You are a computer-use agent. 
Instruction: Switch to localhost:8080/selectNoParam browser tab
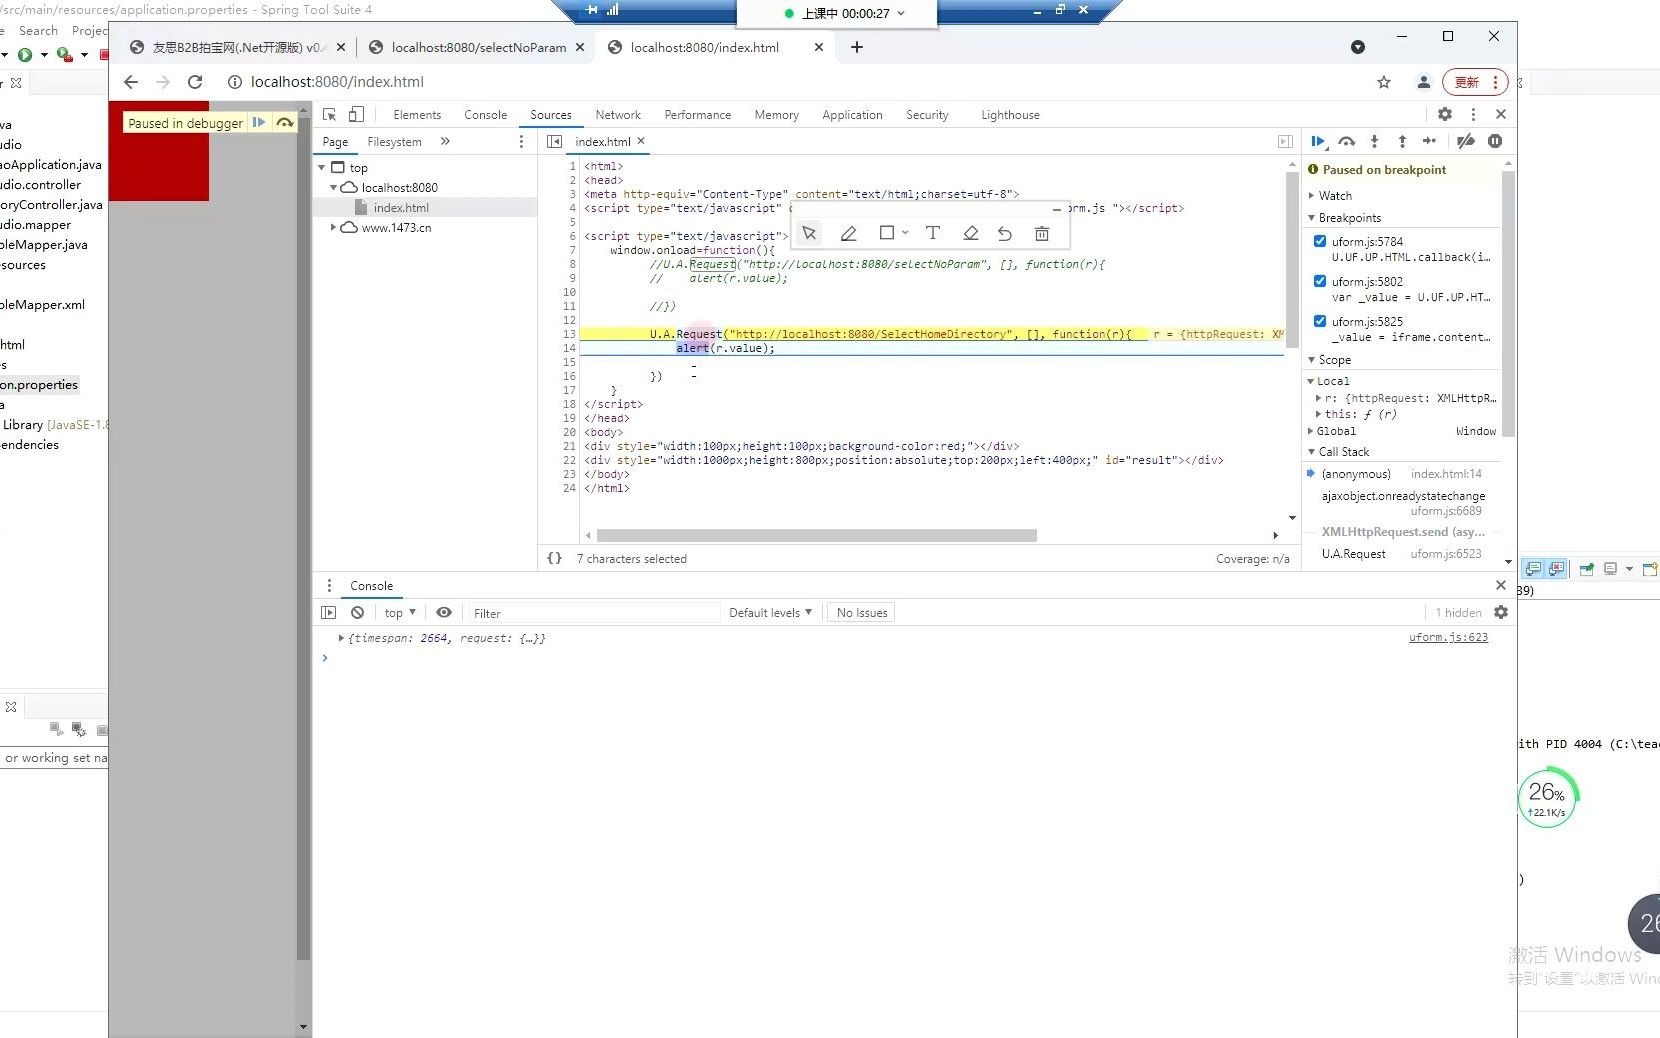(477, 47)
